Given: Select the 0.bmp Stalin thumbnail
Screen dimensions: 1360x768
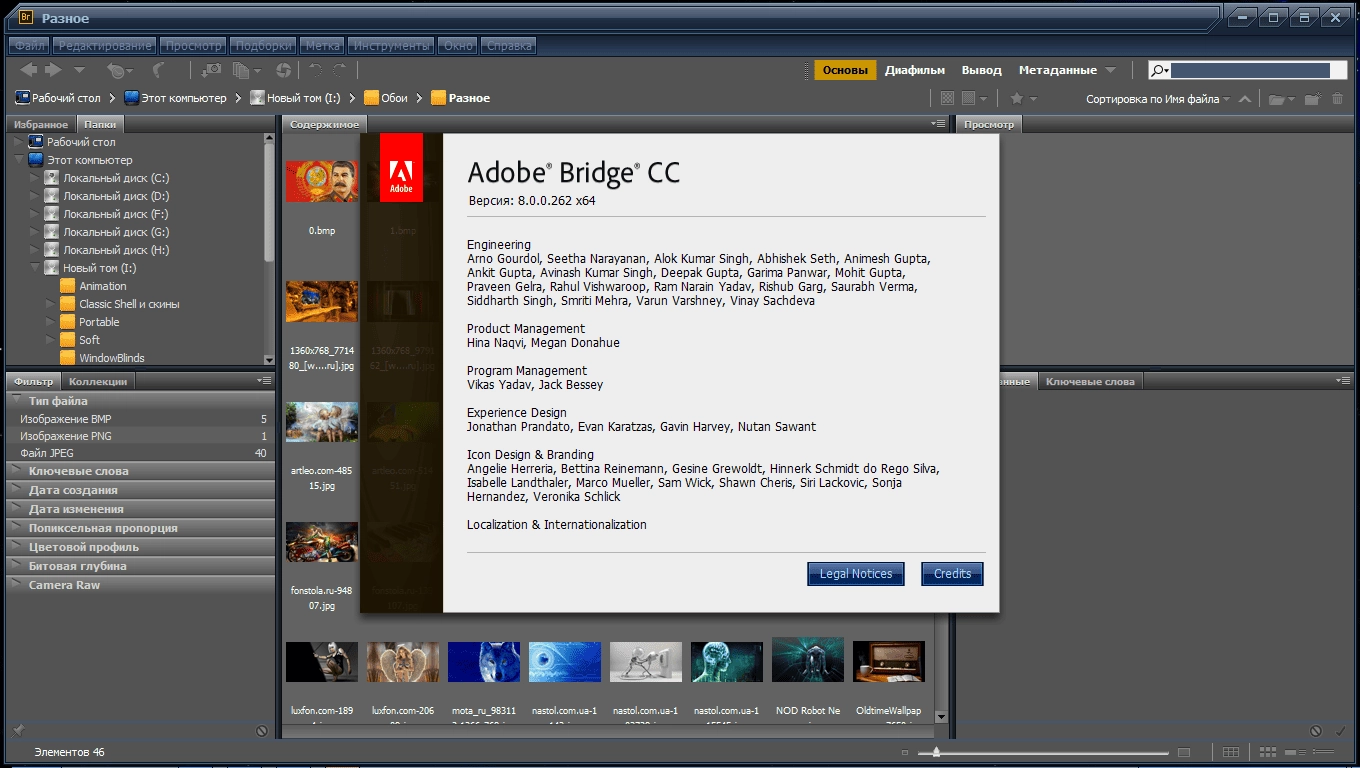Looking at the screenshot, I should point(322,180).
